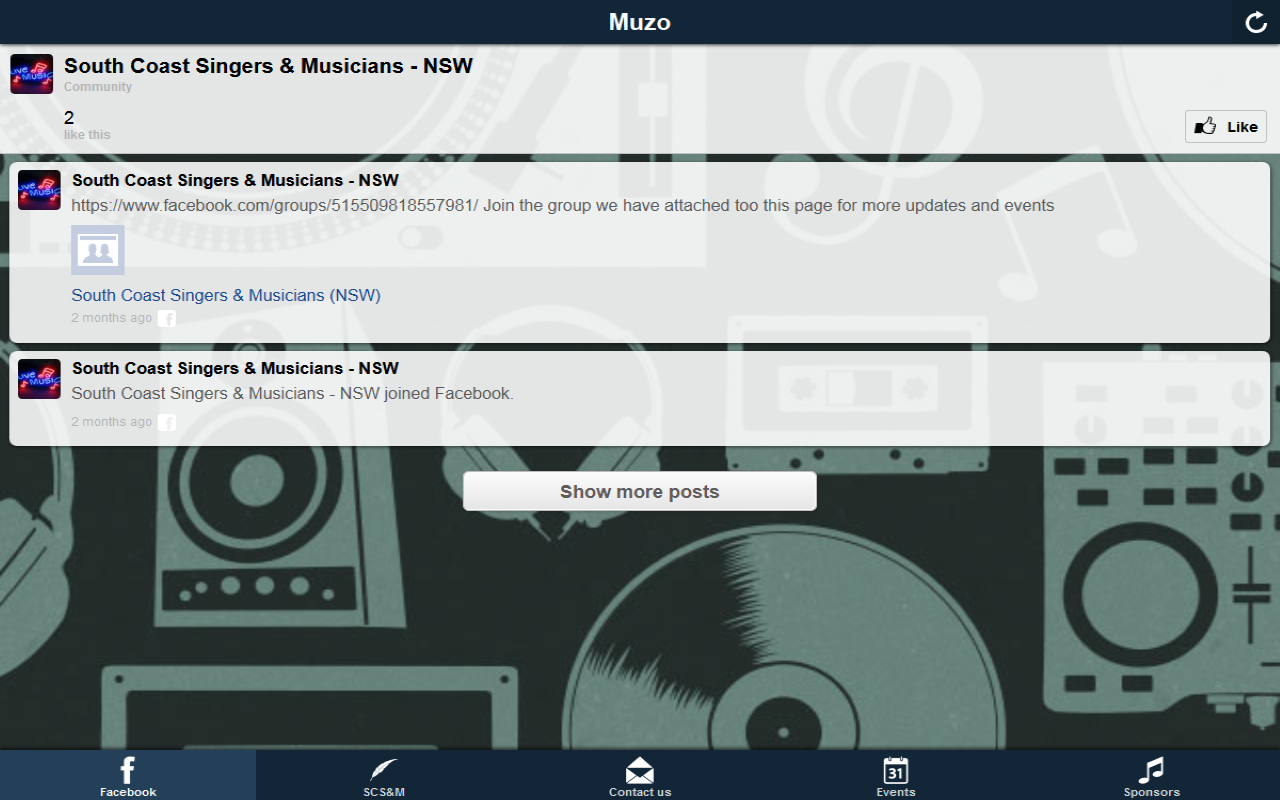1280x800 pixels.
Task: Switch to the SCS&M tab
Action: pyautogui.click(x=384, y=775)
